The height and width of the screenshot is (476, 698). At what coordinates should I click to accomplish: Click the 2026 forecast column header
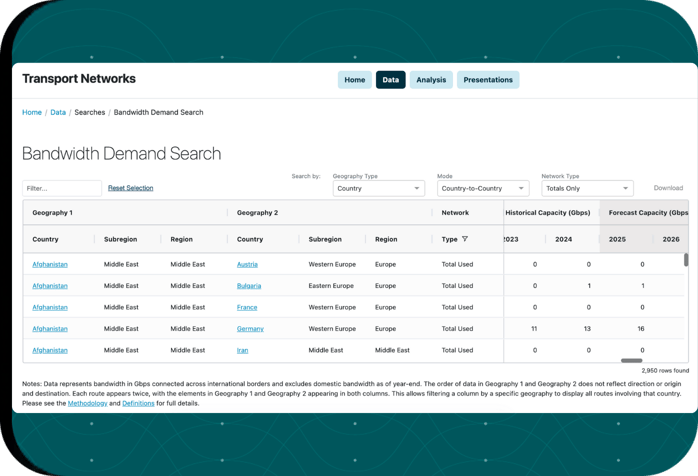pos(671,239)
